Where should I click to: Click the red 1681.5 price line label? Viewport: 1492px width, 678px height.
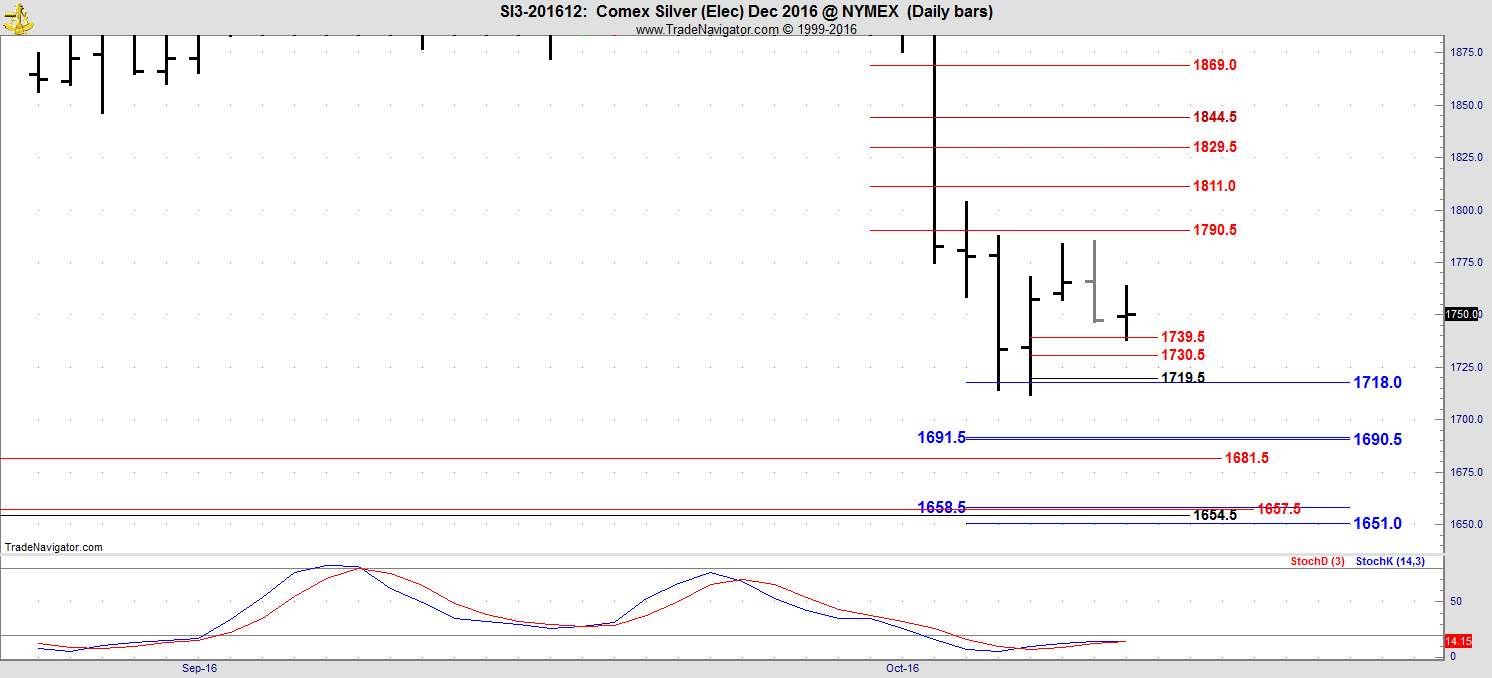[1246, 458]
